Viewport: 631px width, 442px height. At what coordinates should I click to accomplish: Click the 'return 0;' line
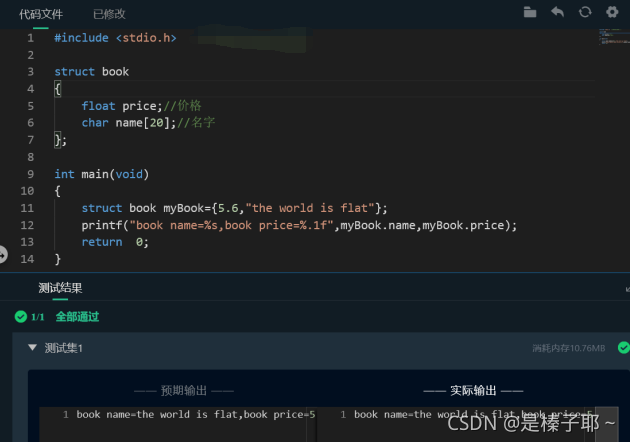115,242
